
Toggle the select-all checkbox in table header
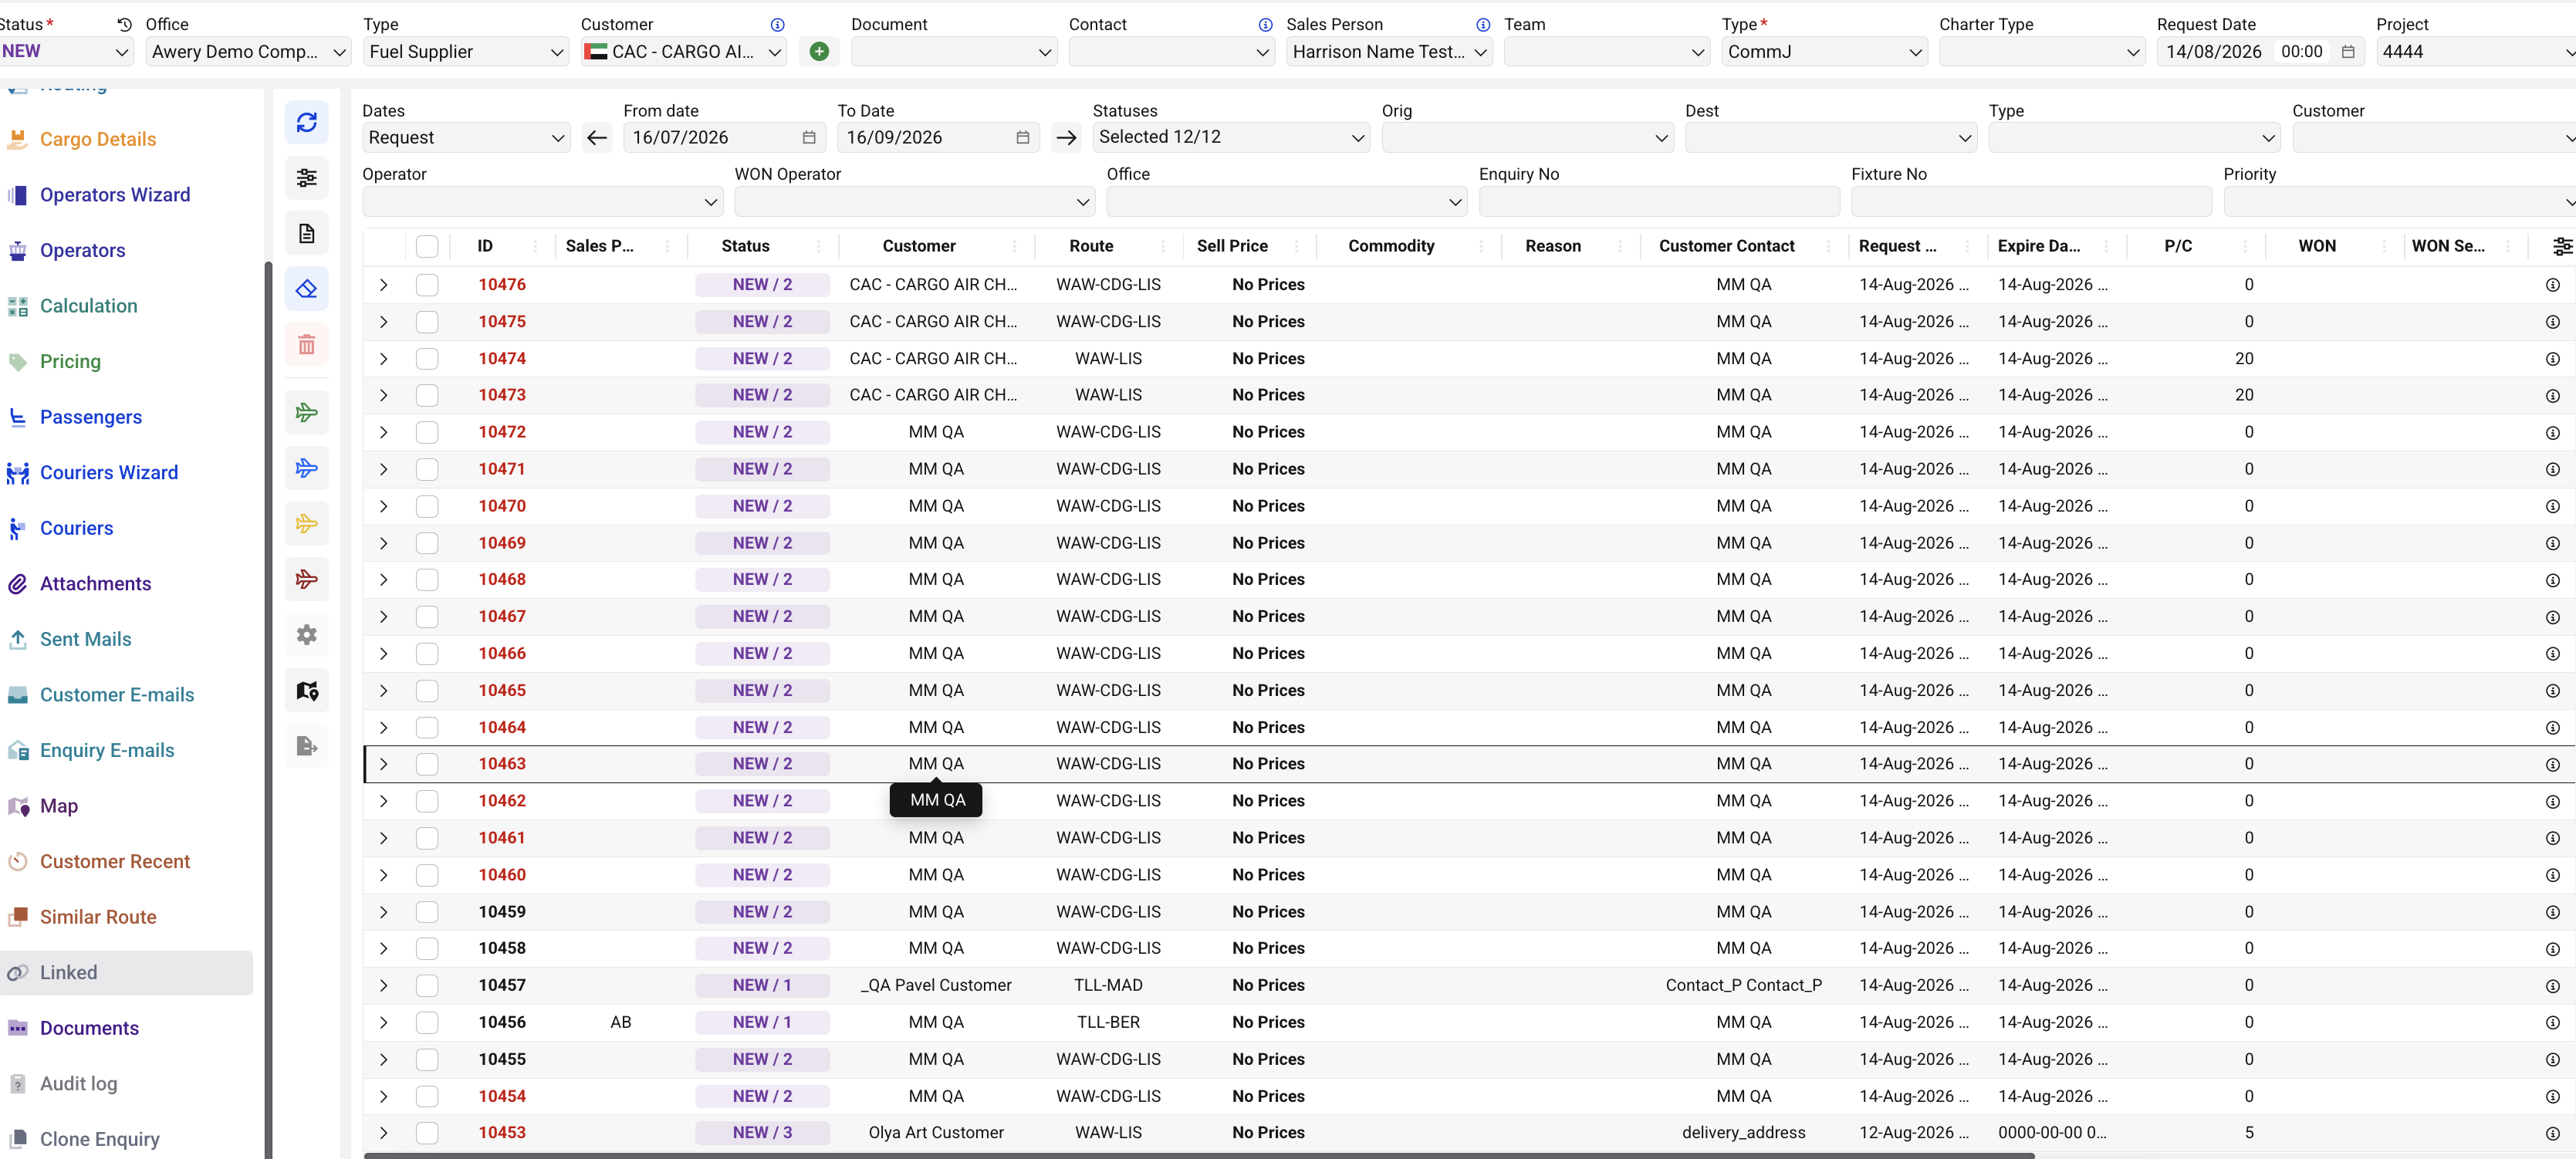tap(427, 246)
